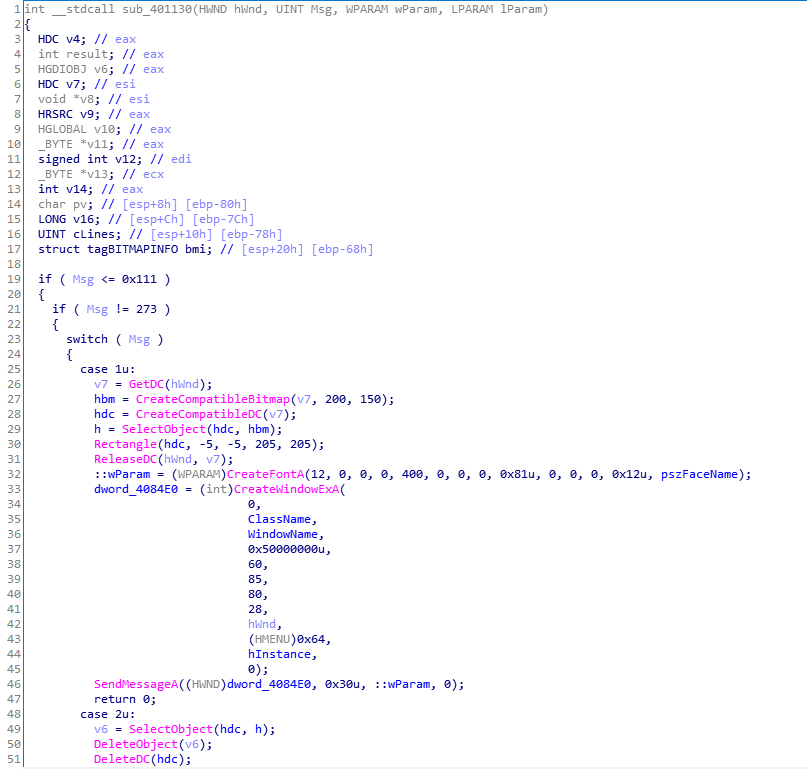Click line number 48 in the gutter
This screenshot has height=769, width=807.
tap(14, 714)
